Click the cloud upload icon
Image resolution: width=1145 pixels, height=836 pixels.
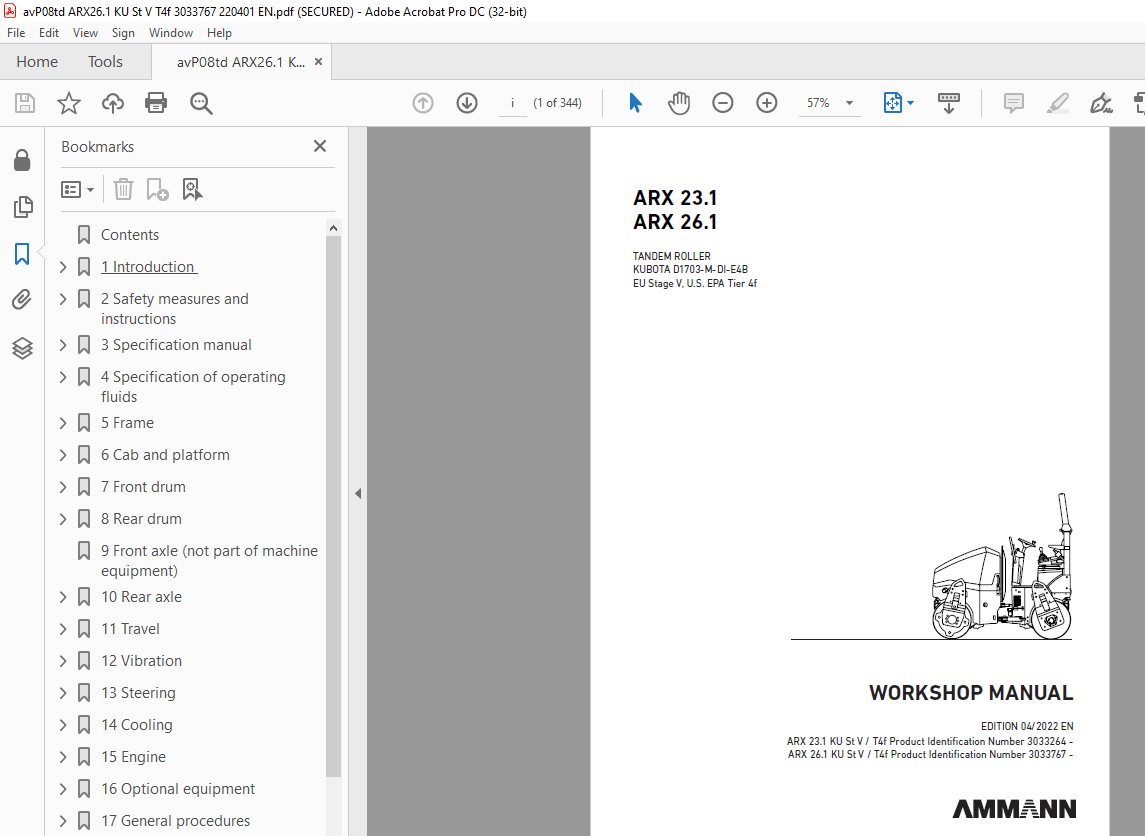coord(112,103)
